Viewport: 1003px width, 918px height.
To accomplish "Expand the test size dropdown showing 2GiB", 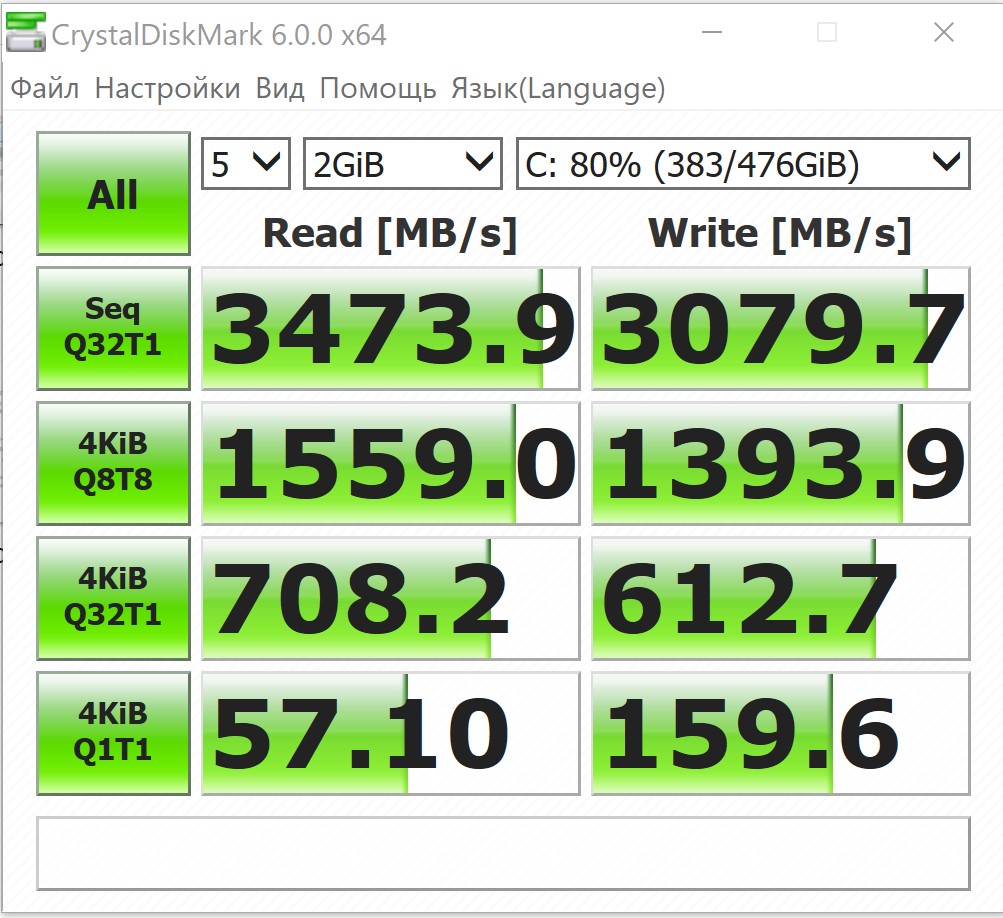I will 402,164.
